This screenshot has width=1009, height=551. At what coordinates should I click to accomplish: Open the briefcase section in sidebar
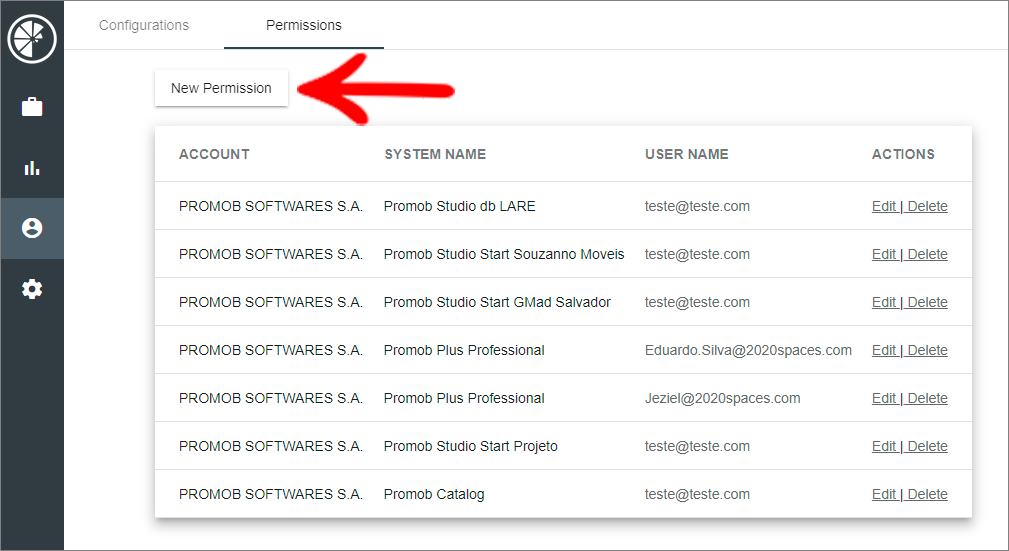[32, 106]
